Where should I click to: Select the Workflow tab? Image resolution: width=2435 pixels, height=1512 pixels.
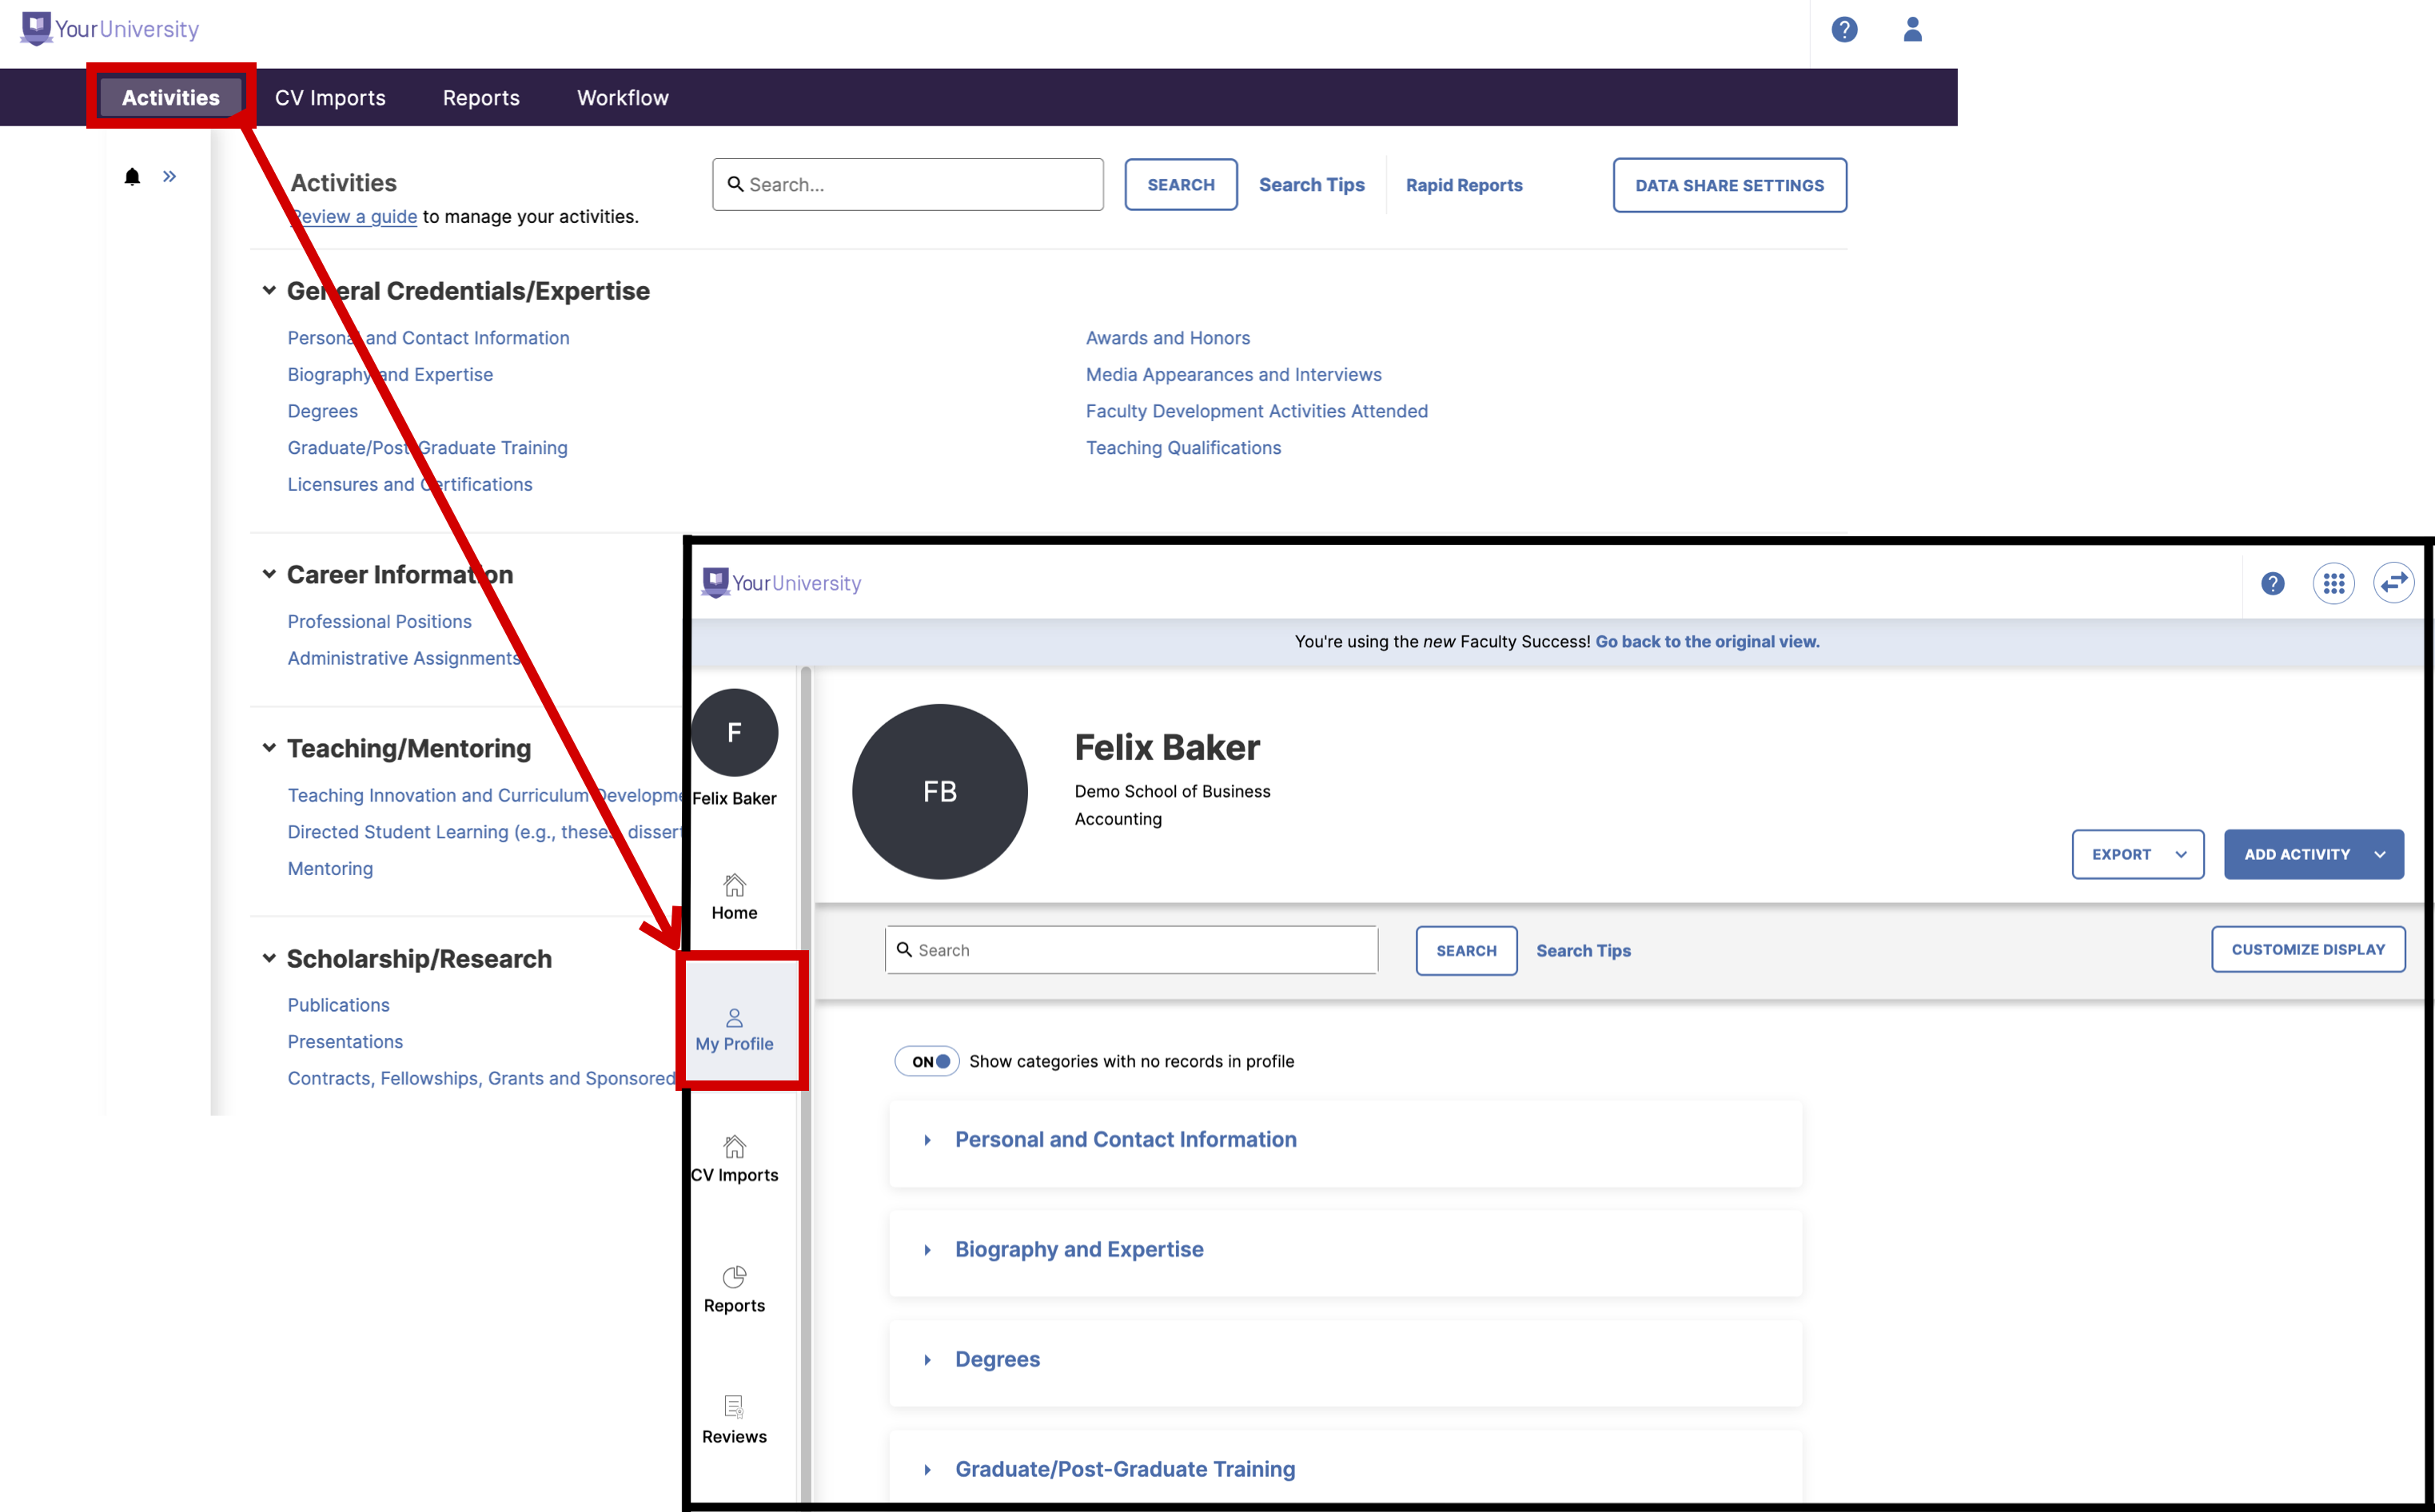click(x=622, y=97)
